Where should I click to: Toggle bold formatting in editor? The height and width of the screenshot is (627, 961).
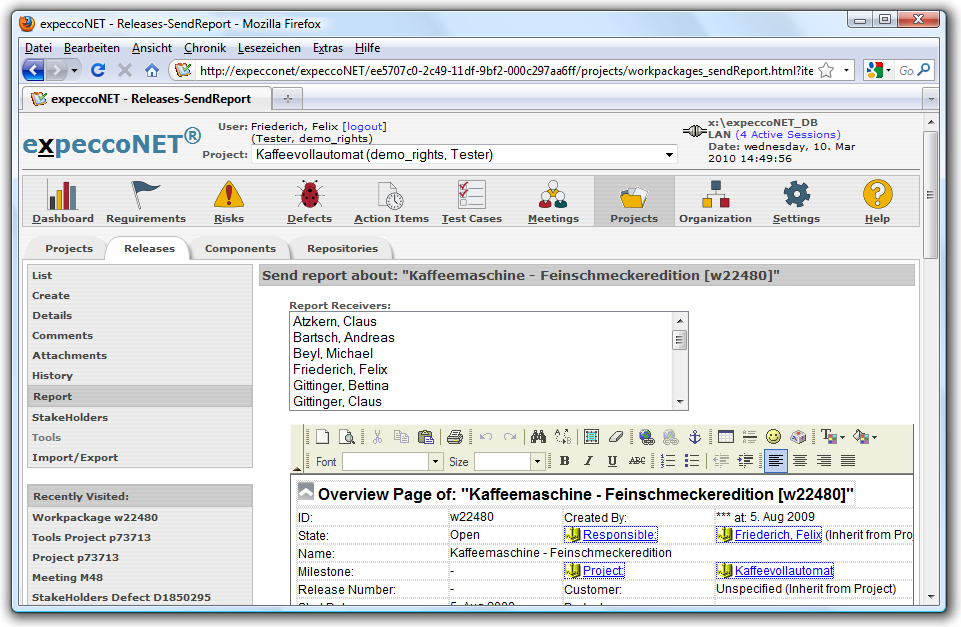click(564, 461)
